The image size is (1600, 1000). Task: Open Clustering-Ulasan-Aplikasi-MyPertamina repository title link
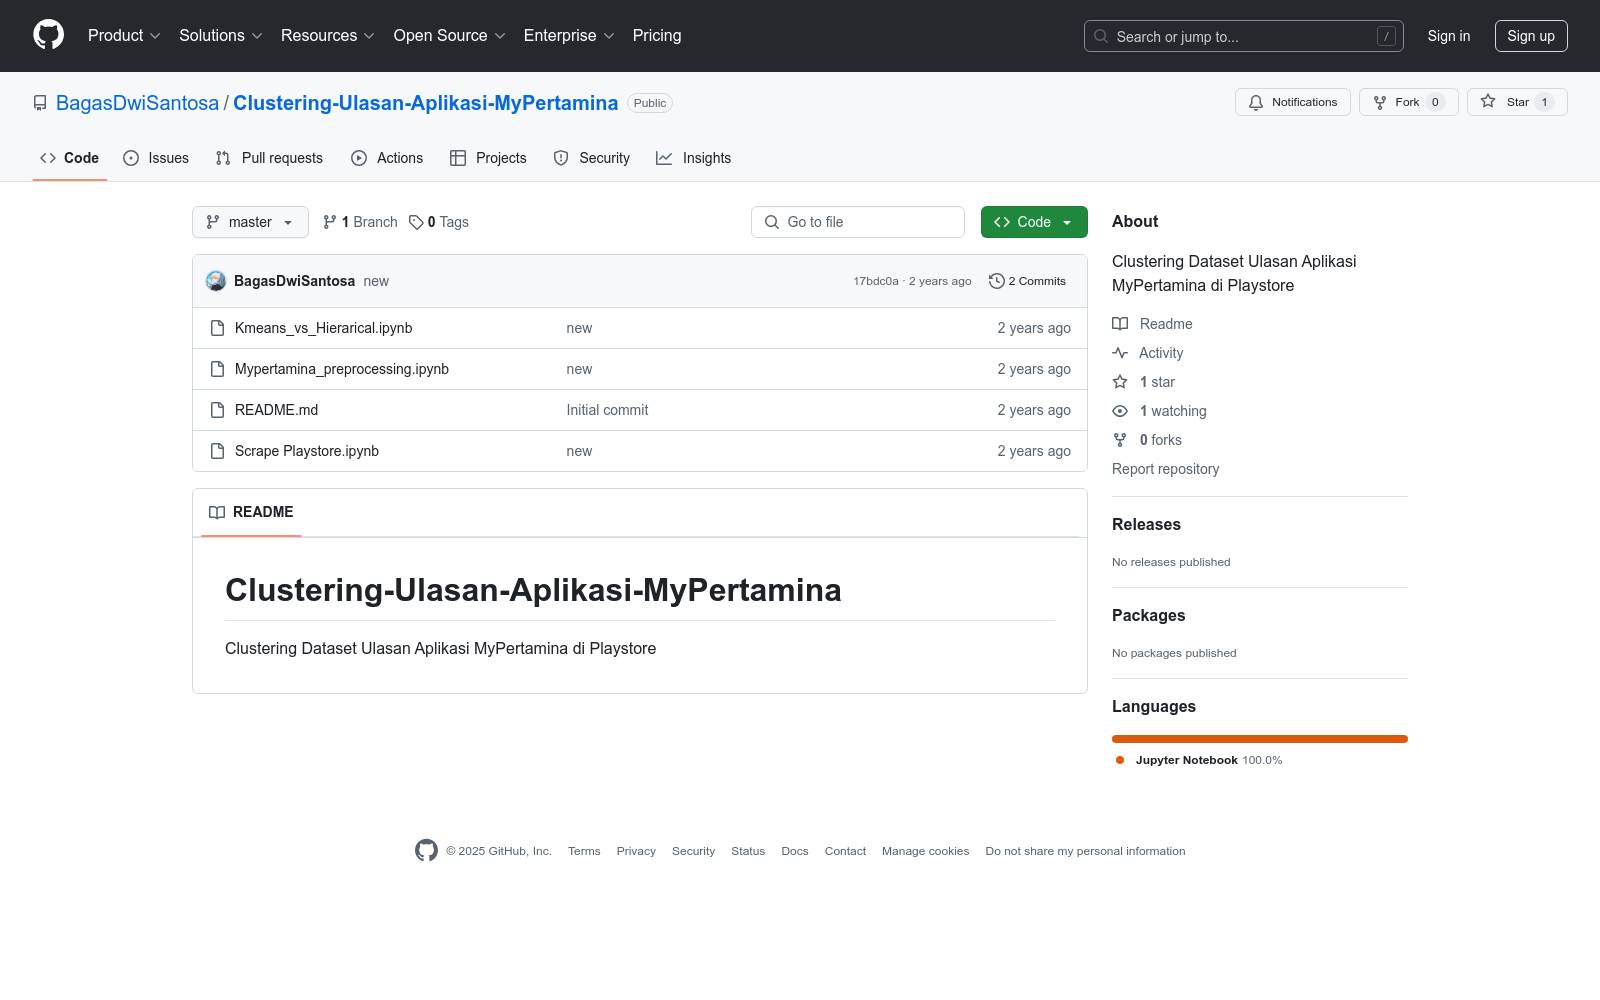click(x=425, y=103)
